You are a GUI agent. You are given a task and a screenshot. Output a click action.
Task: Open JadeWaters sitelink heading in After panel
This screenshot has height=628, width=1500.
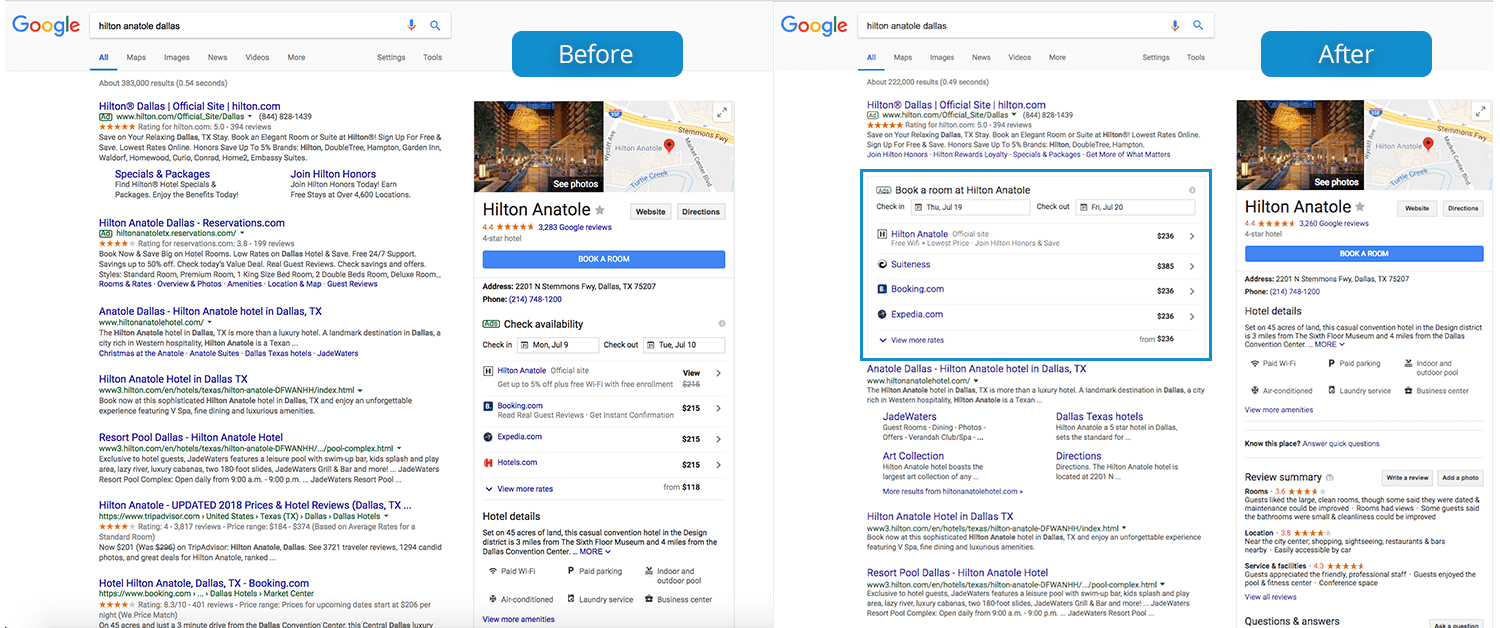[x=910, y=417]
